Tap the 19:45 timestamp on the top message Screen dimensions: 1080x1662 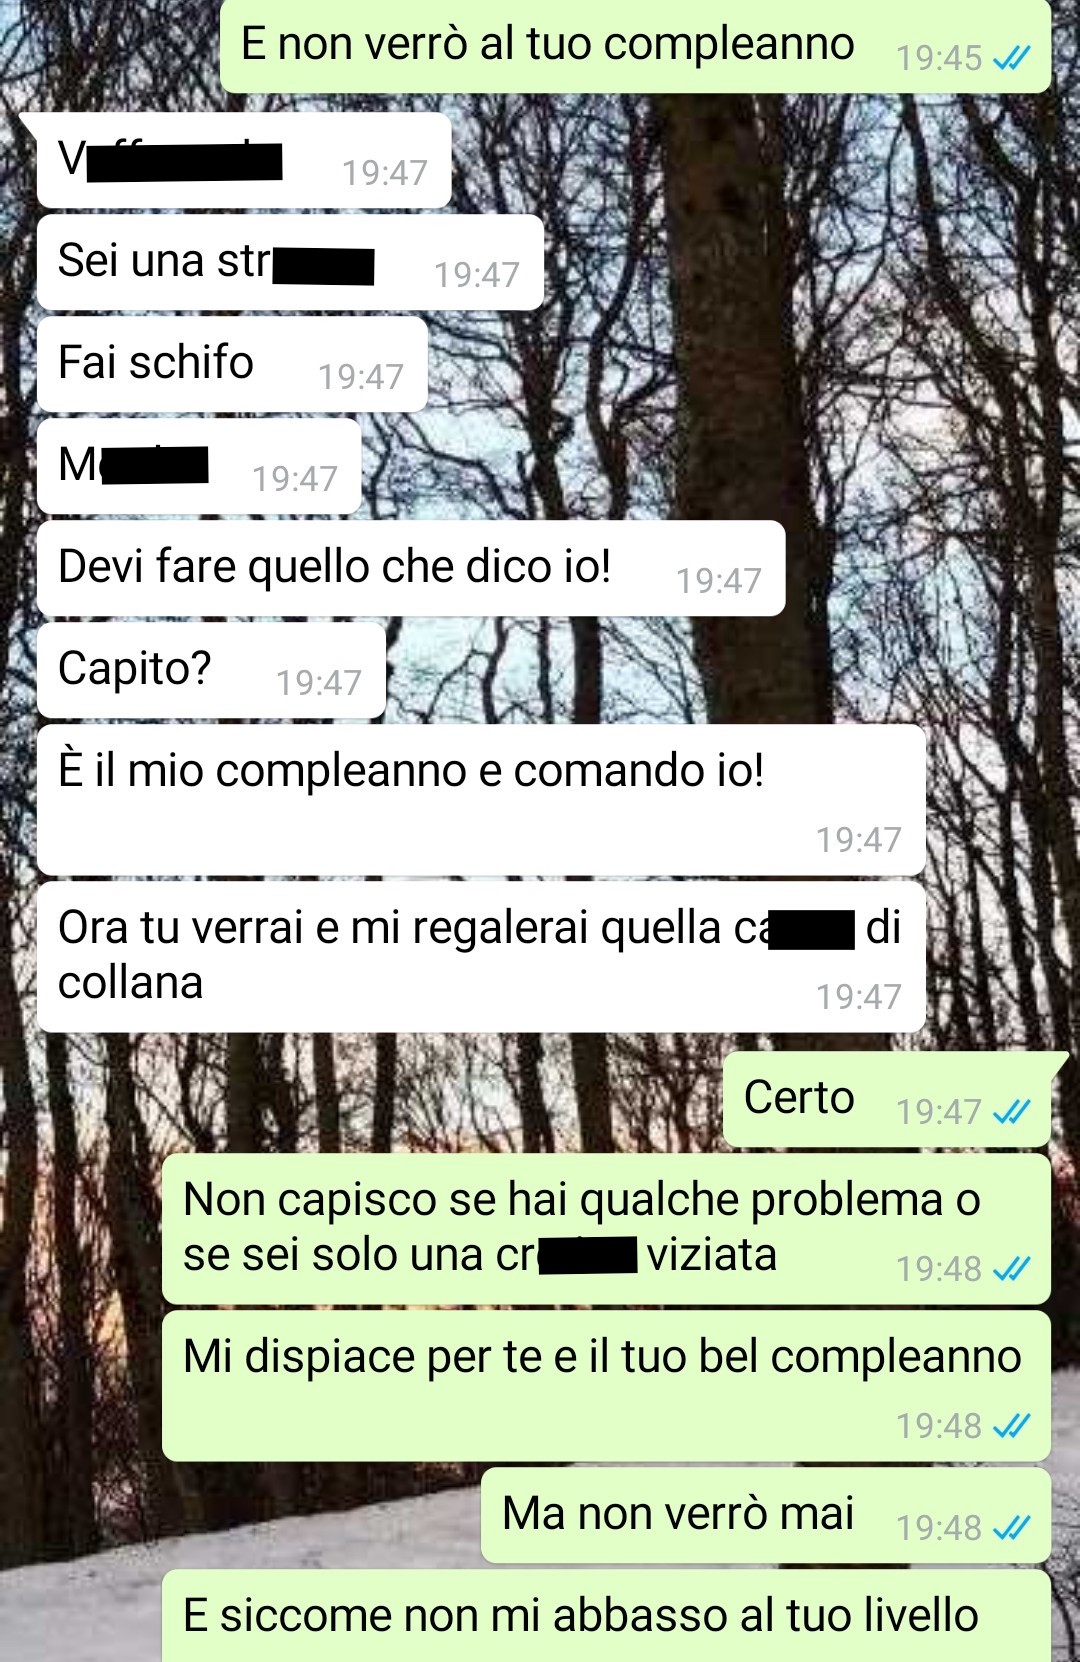938,59
